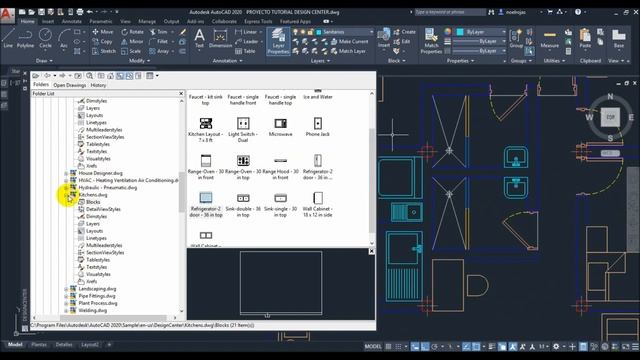Click the search keyword input field
The image size is (640, 360).
click(450, 12)
